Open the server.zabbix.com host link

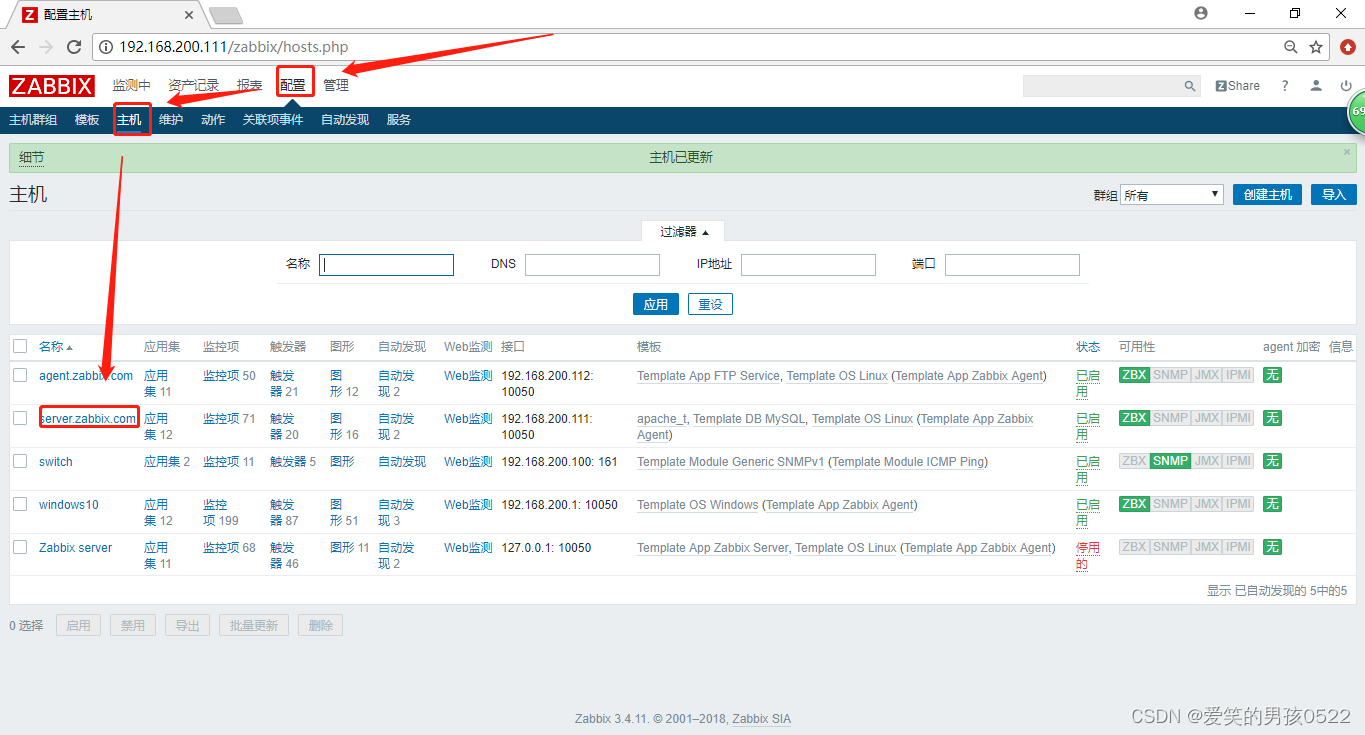[88, 418]
